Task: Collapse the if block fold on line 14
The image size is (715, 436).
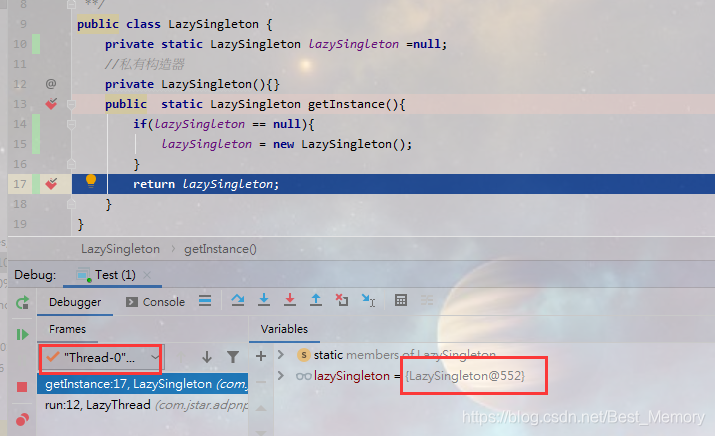Action: click(x=71, y=124)
